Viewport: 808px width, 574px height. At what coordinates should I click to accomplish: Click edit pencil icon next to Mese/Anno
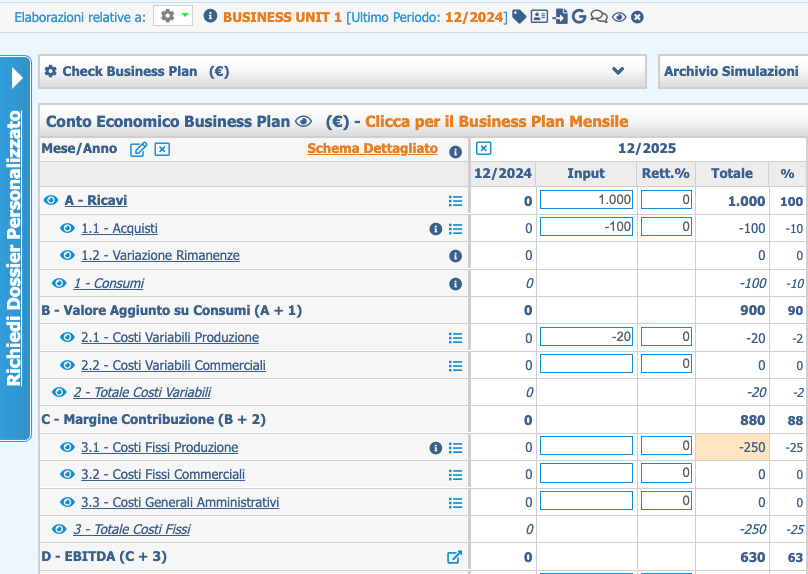coord(138,149)
